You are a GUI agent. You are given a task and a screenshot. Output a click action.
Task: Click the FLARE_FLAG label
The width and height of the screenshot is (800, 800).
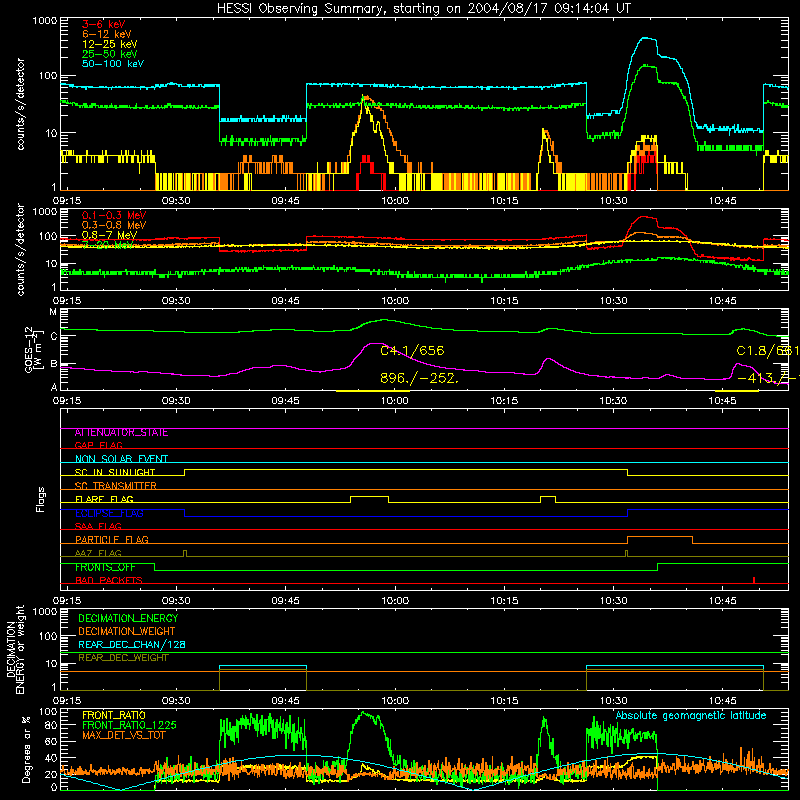click(x=104, y=499)
